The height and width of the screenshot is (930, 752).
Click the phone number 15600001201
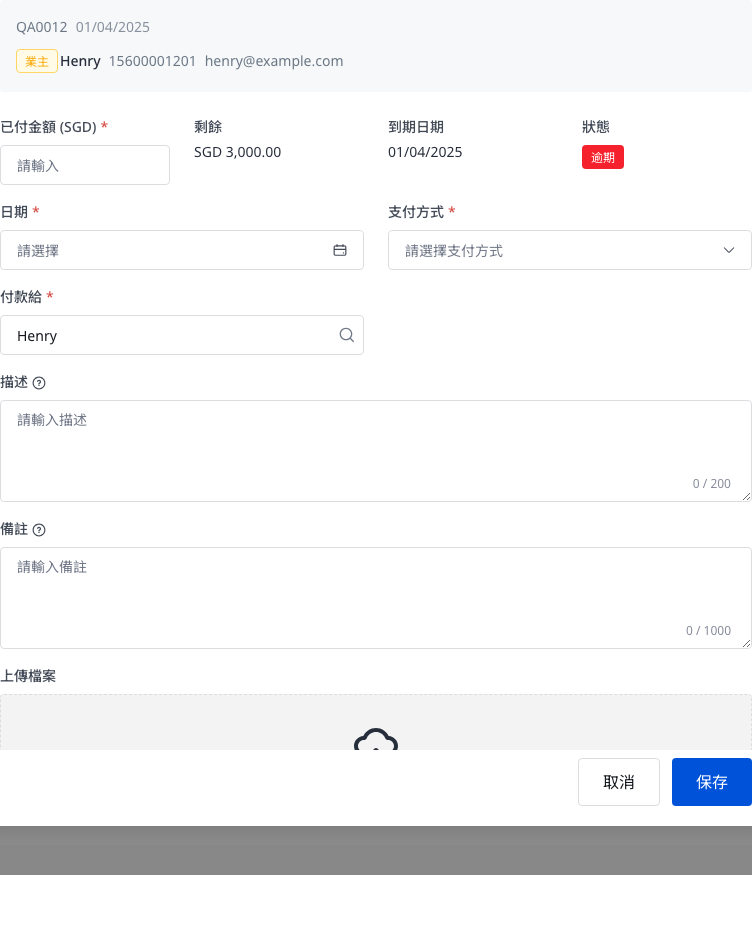(x=152, y=61)
